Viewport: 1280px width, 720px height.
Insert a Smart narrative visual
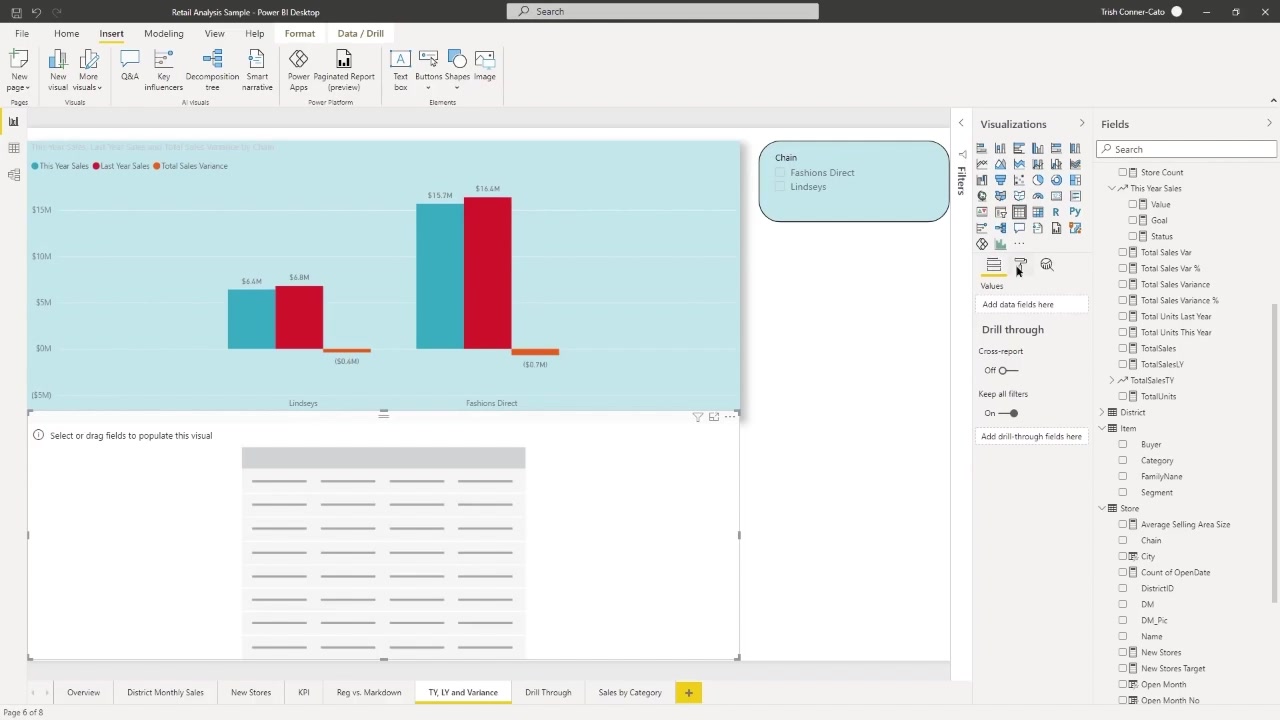(x=257, y=70)
